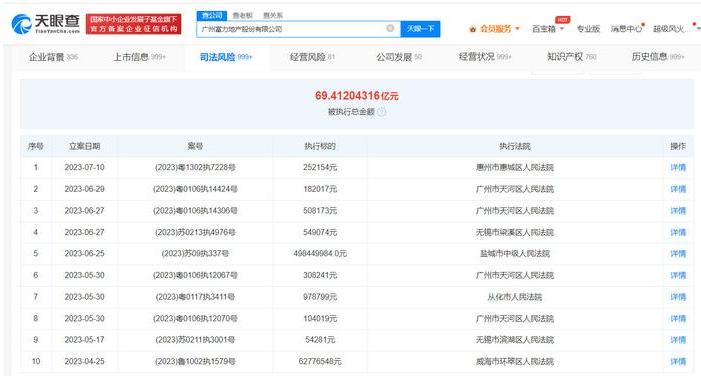Click the date 2023-04-25
Screen dimensions: 701x376
click(x=84, y=361)
